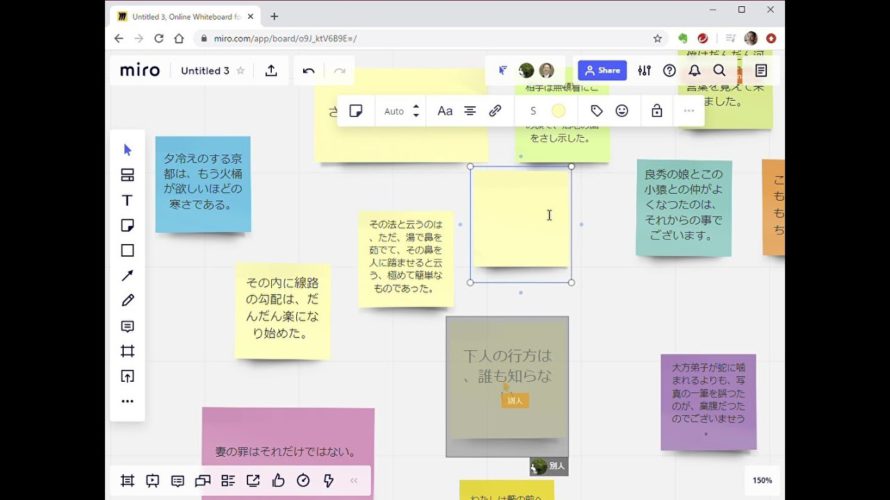This screenshot has height=500, width=890.
Task: Star the Untitled 3 board
Action: pos(241,70)
